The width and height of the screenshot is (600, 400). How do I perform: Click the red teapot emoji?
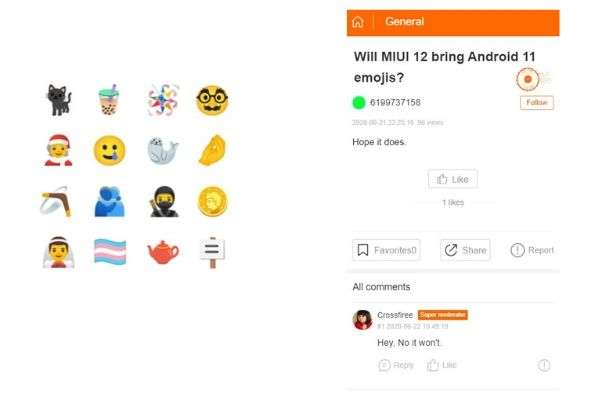163,252
